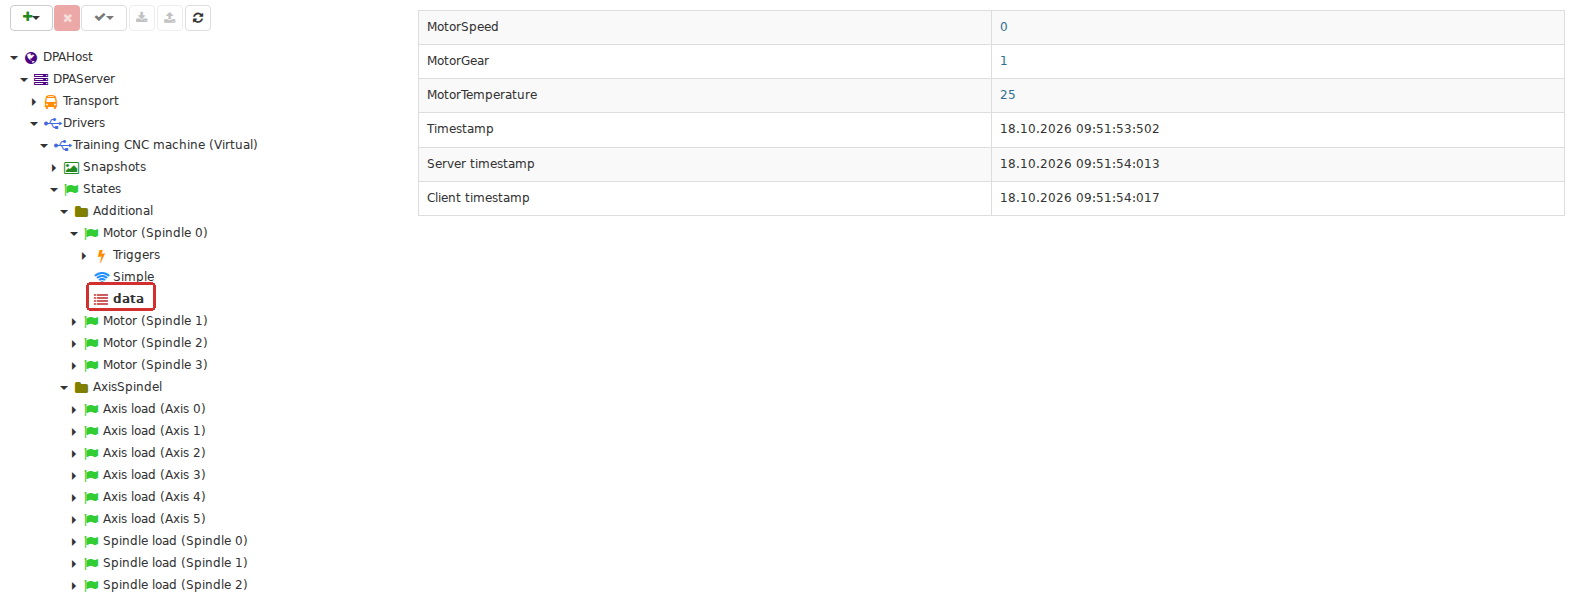Viewport: 1575px width, 600px height.
Task: Click the Spindle load (Spindle 0) flag icon
Action: click(x=91, y=542)
